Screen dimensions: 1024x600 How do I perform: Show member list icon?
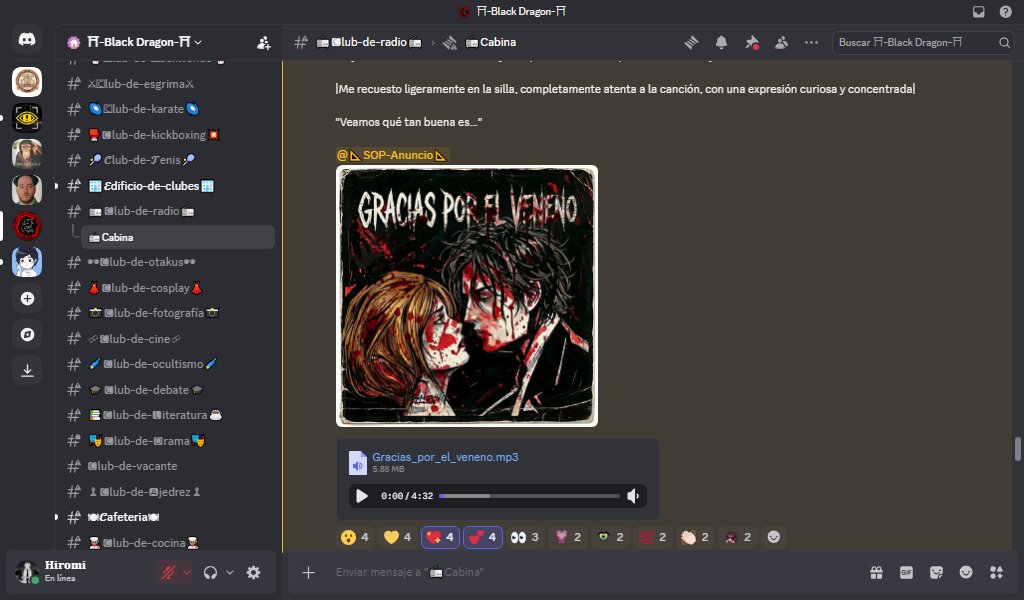(x=781, y=42)
